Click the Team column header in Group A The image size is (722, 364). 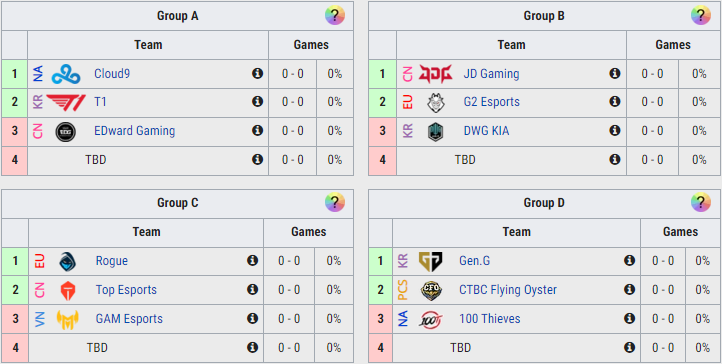coord(148,45)
